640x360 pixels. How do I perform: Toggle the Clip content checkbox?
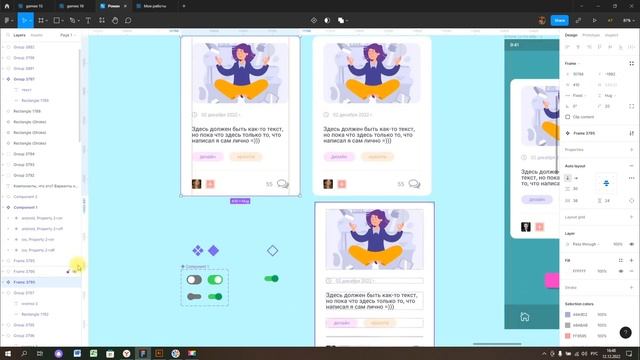click(x=567, y=117)
